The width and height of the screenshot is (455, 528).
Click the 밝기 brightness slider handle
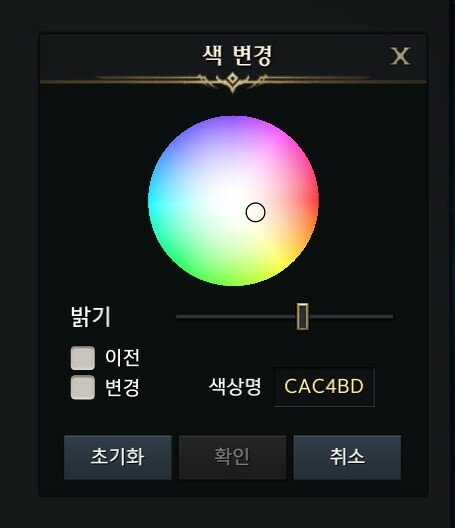click(x=302, y=316)
